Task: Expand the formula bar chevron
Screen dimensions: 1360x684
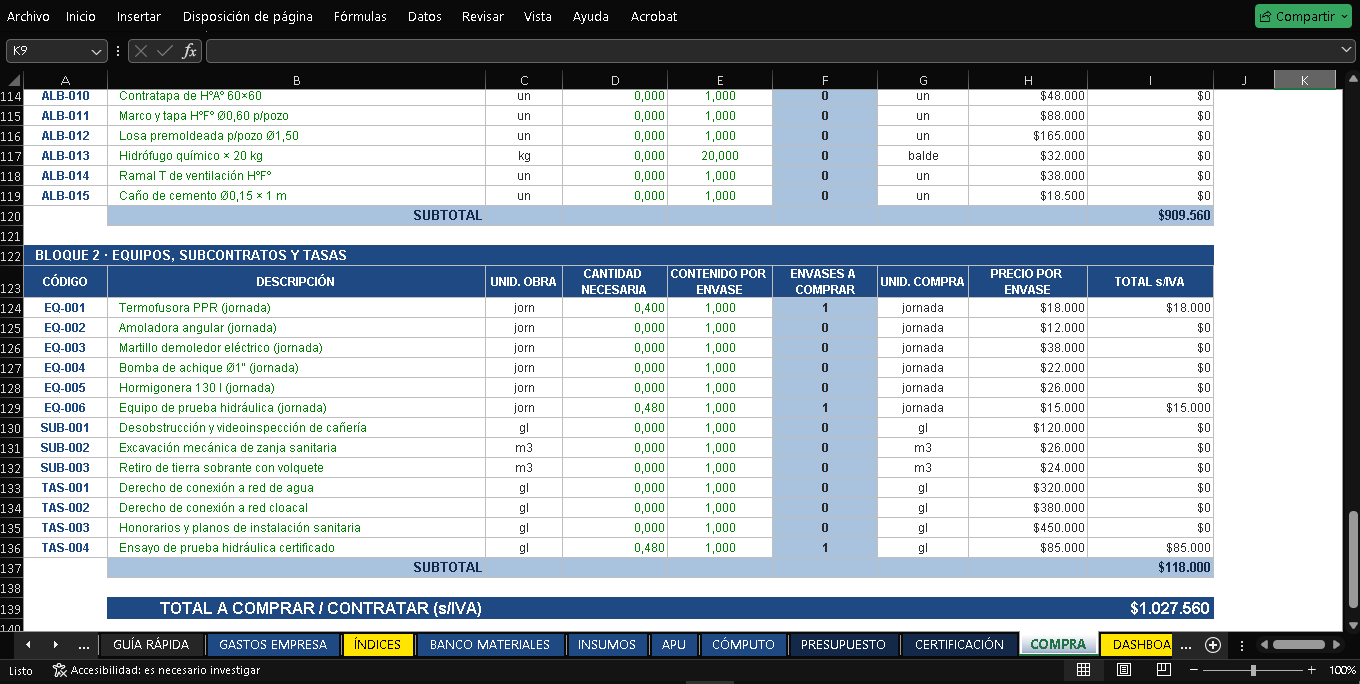Action: [x=1346, y=50]
